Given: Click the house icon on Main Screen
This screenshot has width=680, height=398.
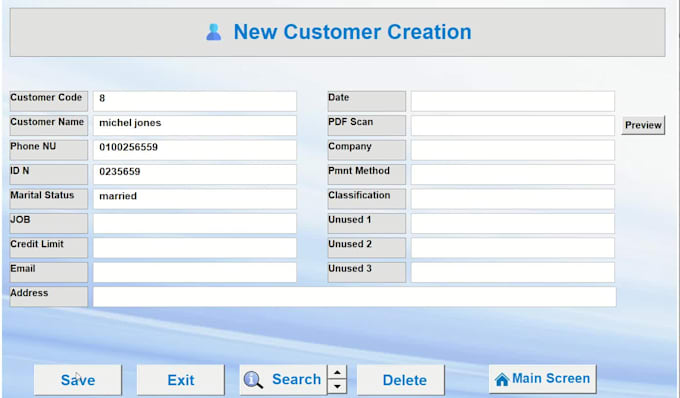Looking at the screenshot, I should [502, 379].
